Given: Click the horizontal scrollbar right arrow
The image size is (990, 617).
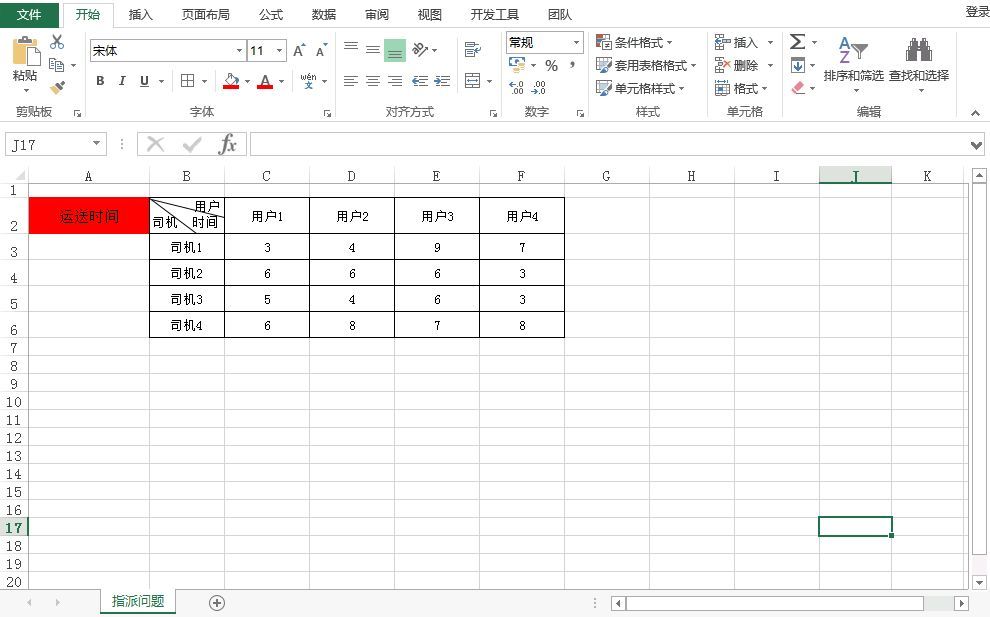Looking at the screenshot, I should pyautogui.click(x=961, y=603).
